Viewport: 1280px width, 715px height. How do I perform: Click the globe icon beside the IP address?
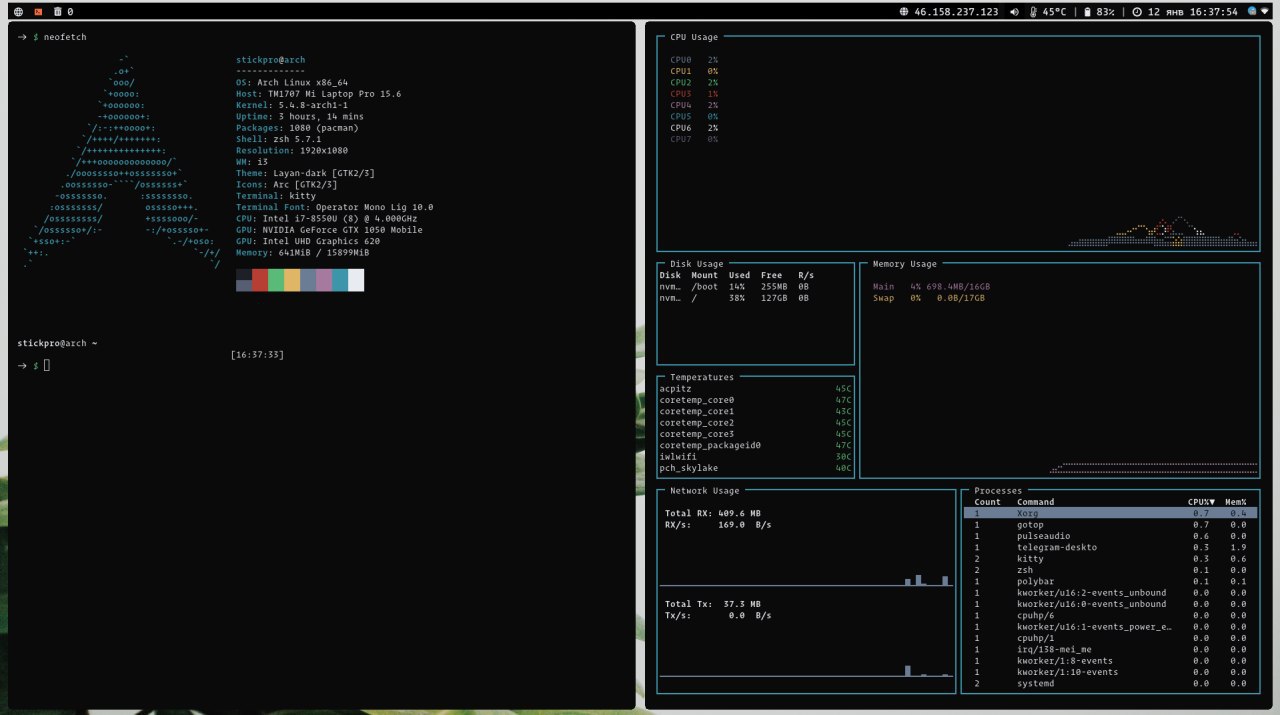coord(904,12)
